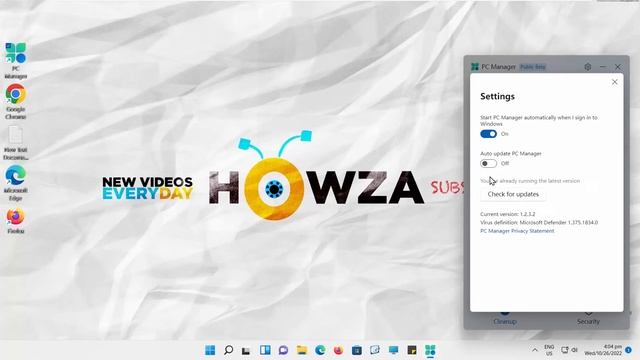Select the Google Chrome desktop shortcut
The height and width of the screenshot is (360, 640).
click(x=16, y=102)
